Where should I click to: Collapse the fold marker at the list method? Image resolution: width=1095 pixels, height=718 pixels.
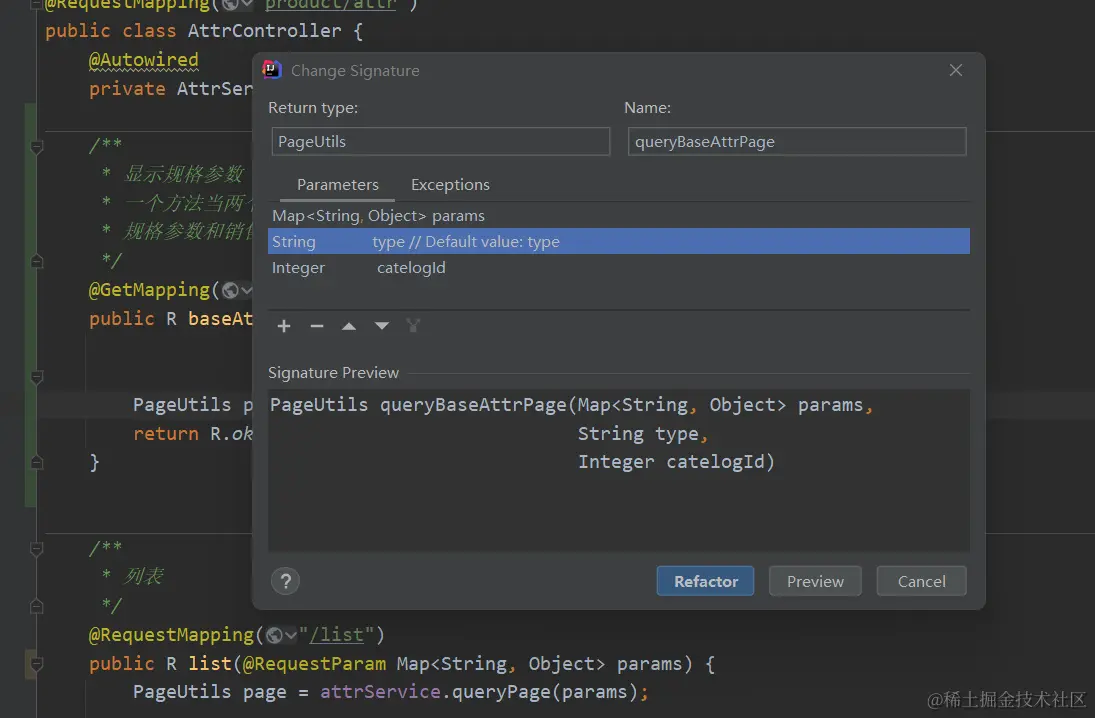(x=37, y=664)
